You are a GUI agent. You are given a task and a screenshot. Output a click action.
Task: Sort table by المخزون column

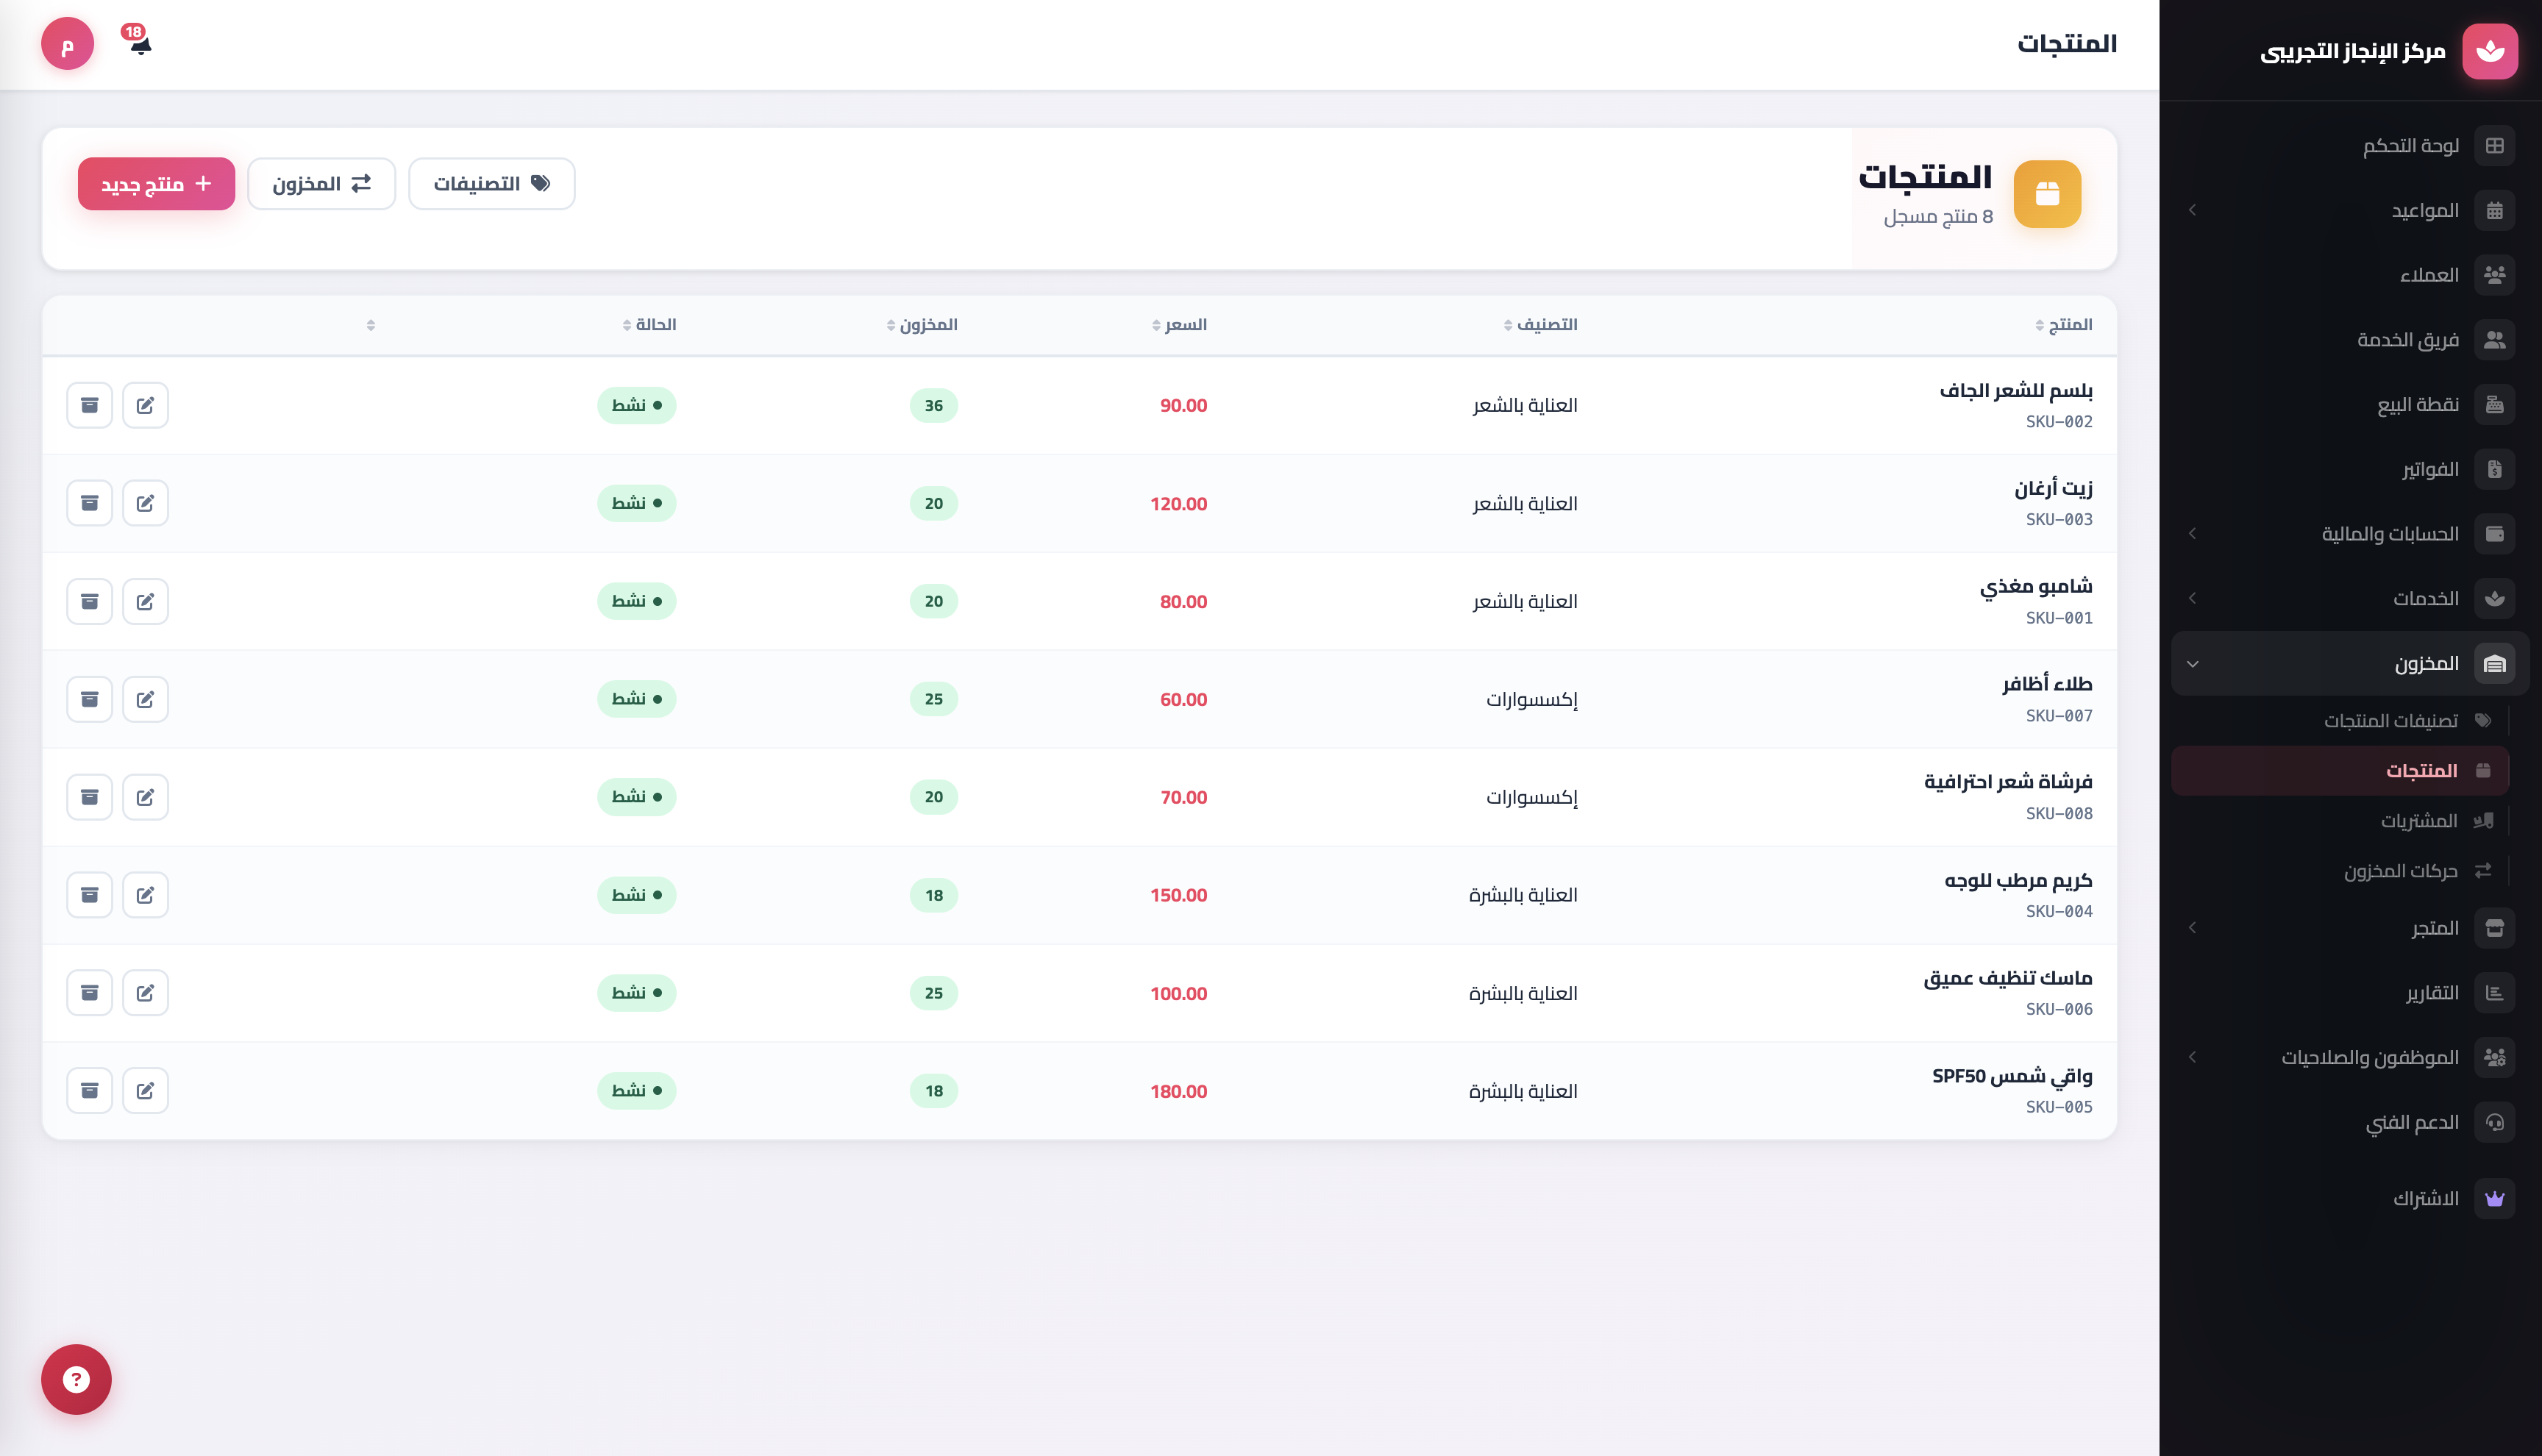point(921,325)
